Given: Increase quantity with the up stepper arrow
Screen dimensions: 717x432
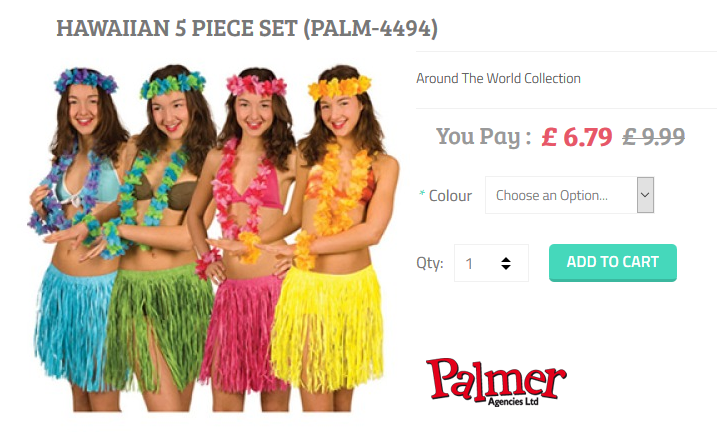Looking at the screenshot, I should [x=506, y=259].
